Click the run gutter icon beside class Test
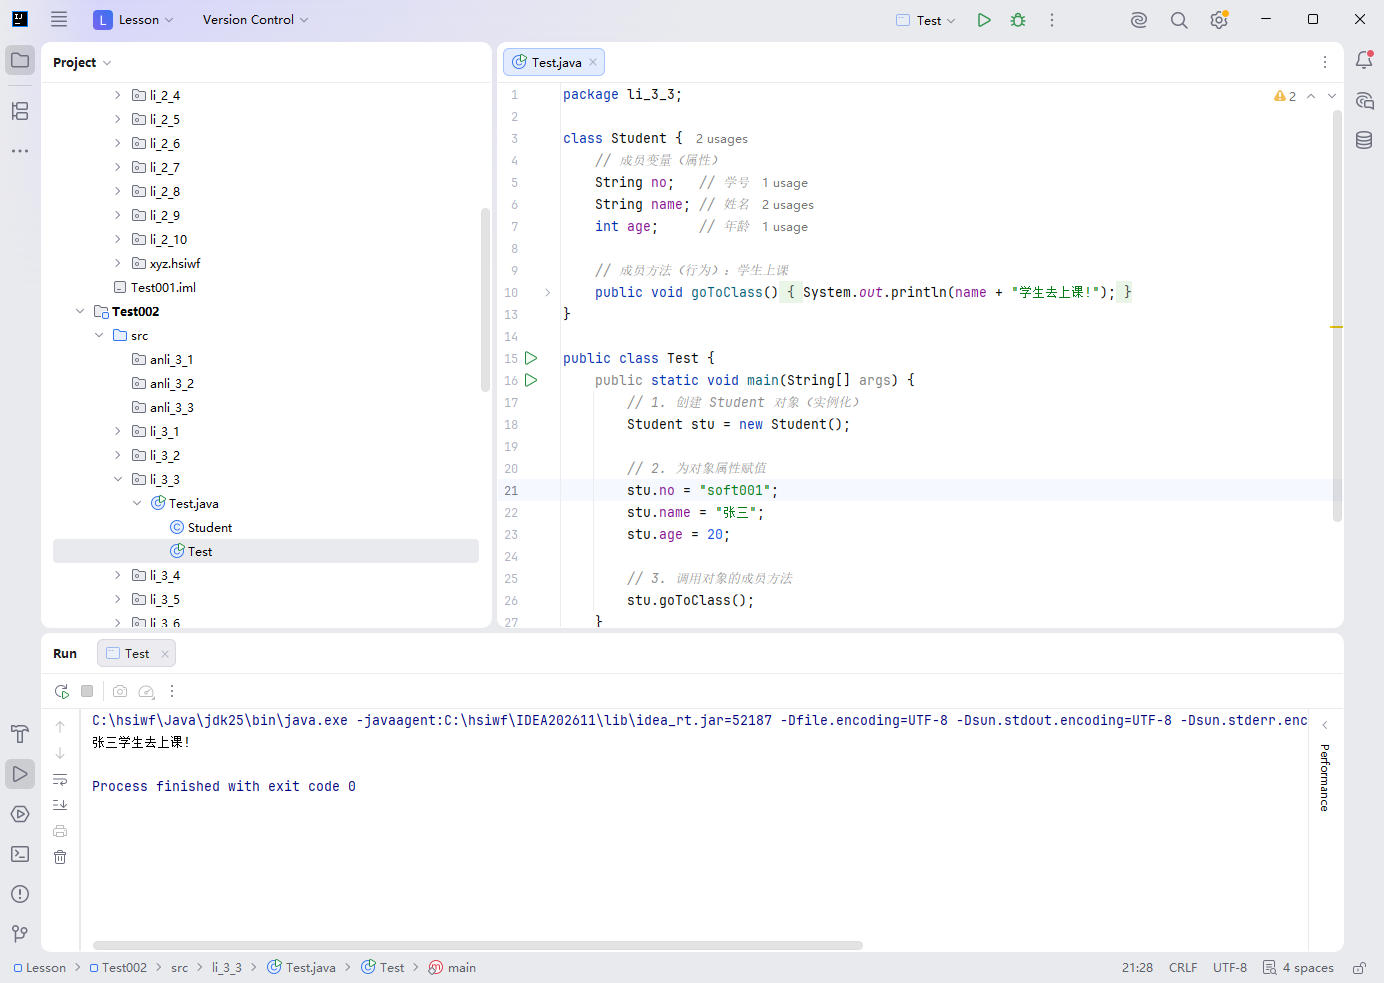 click(531, 358)
